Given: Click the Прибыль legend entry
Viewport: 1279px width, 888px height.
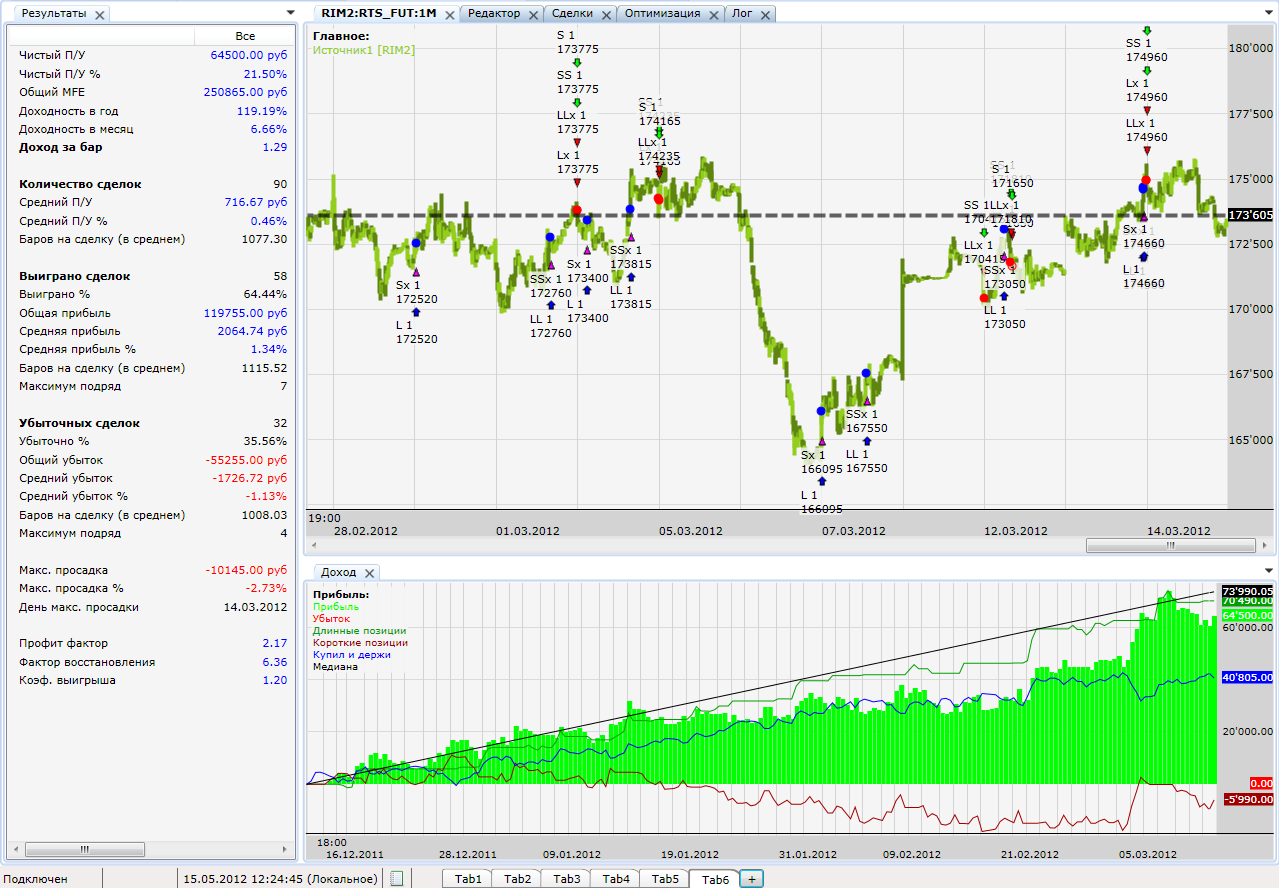Looking at the screenshot, I should click(x=336, y=606).
